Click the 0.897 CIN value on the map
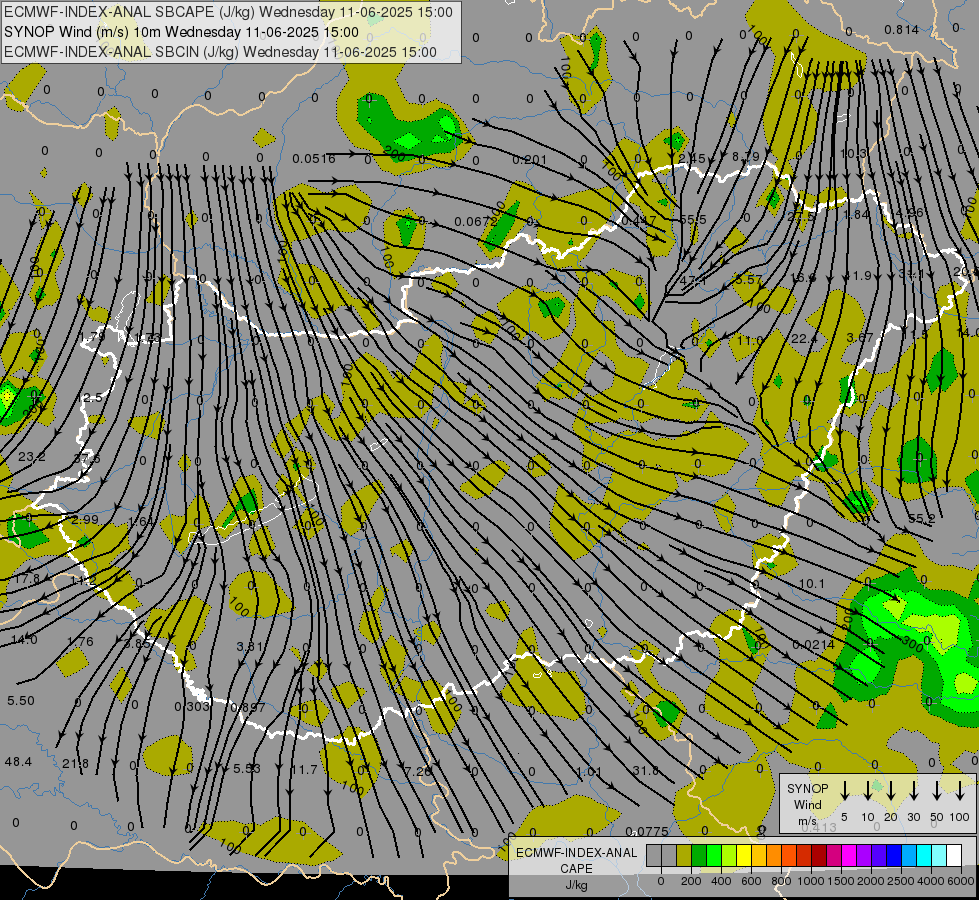979x900 pixels. click(248, 708)
